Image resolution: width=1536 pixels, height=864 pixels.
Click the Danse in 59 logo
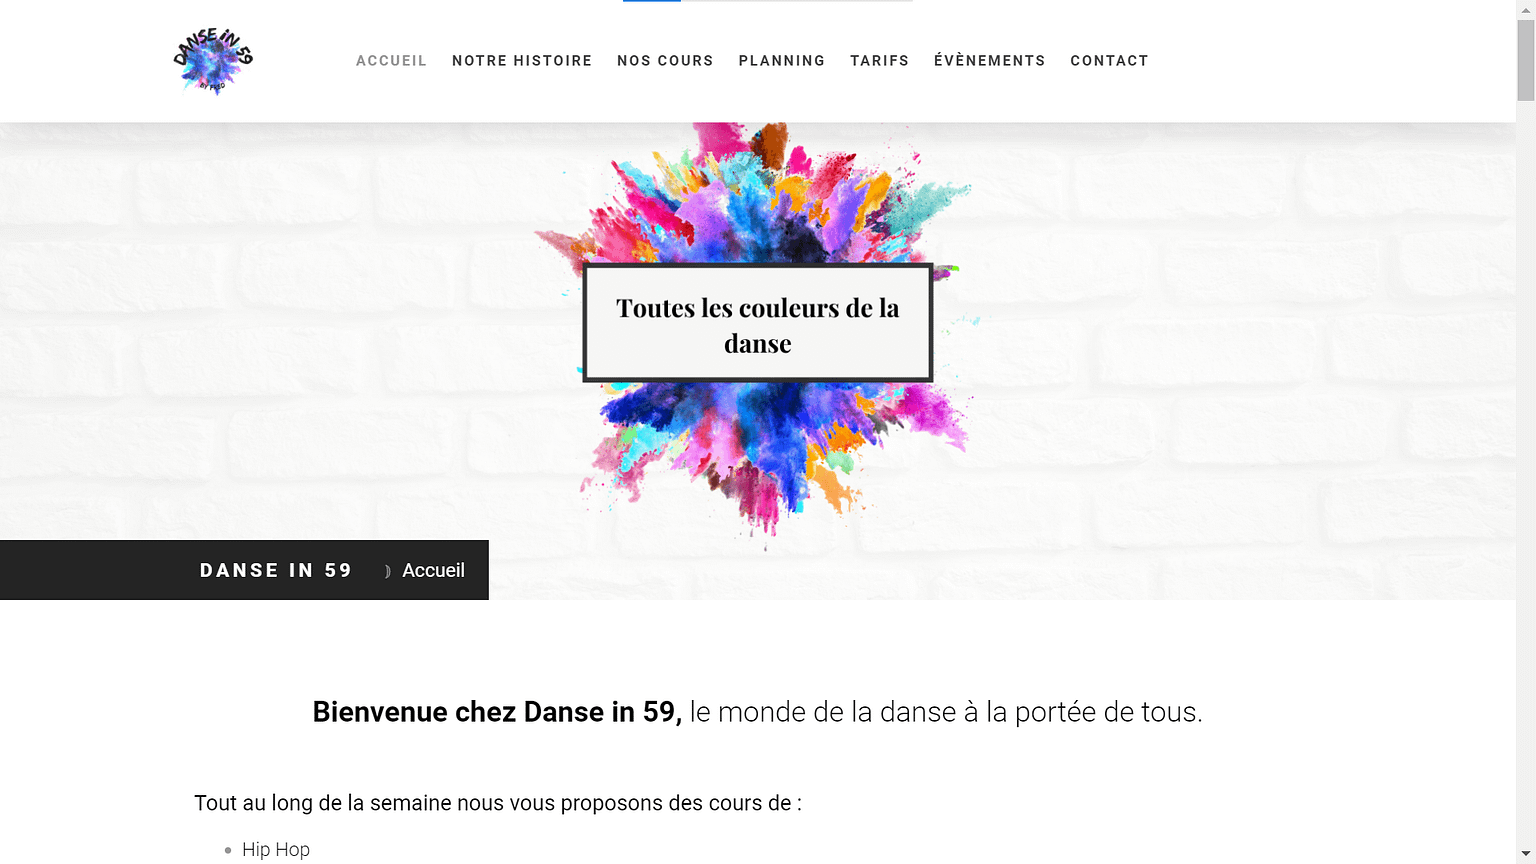(213, 61)
